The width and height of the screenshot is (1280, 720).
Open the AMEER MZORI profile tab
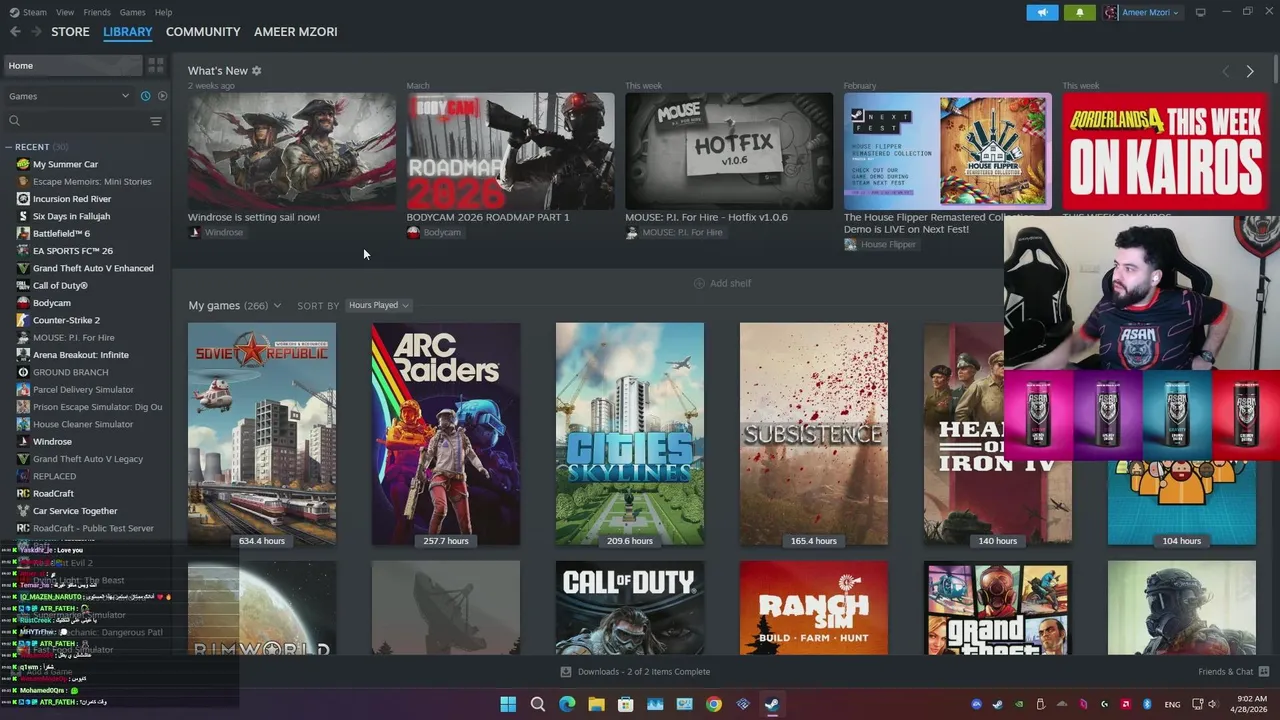click(295, 32)
